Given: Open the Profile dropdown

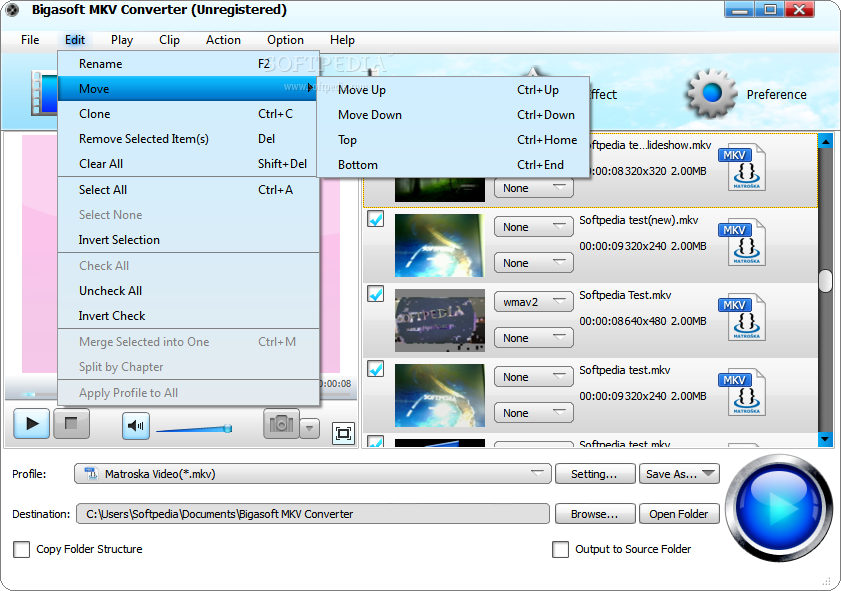Looking at the screenshot, I should click(x=313, y=474).
